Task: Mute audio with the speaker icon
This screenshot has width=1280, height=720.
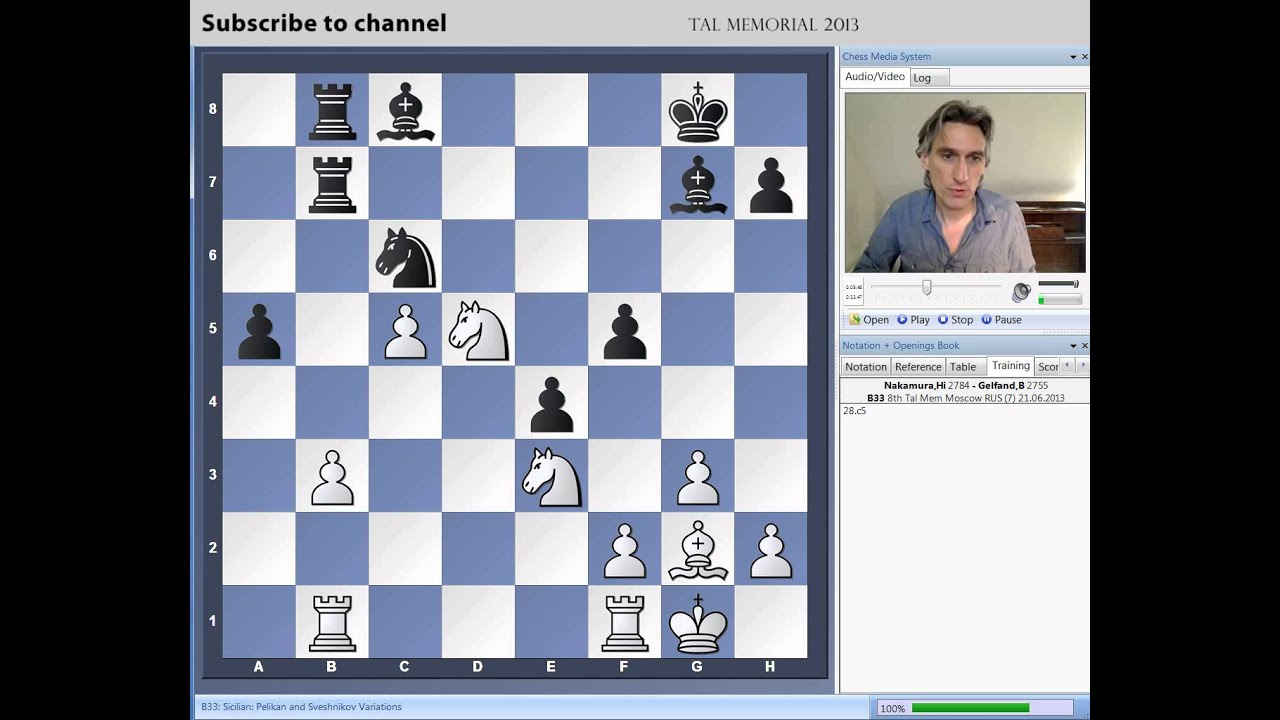Action: point(1021,292)
